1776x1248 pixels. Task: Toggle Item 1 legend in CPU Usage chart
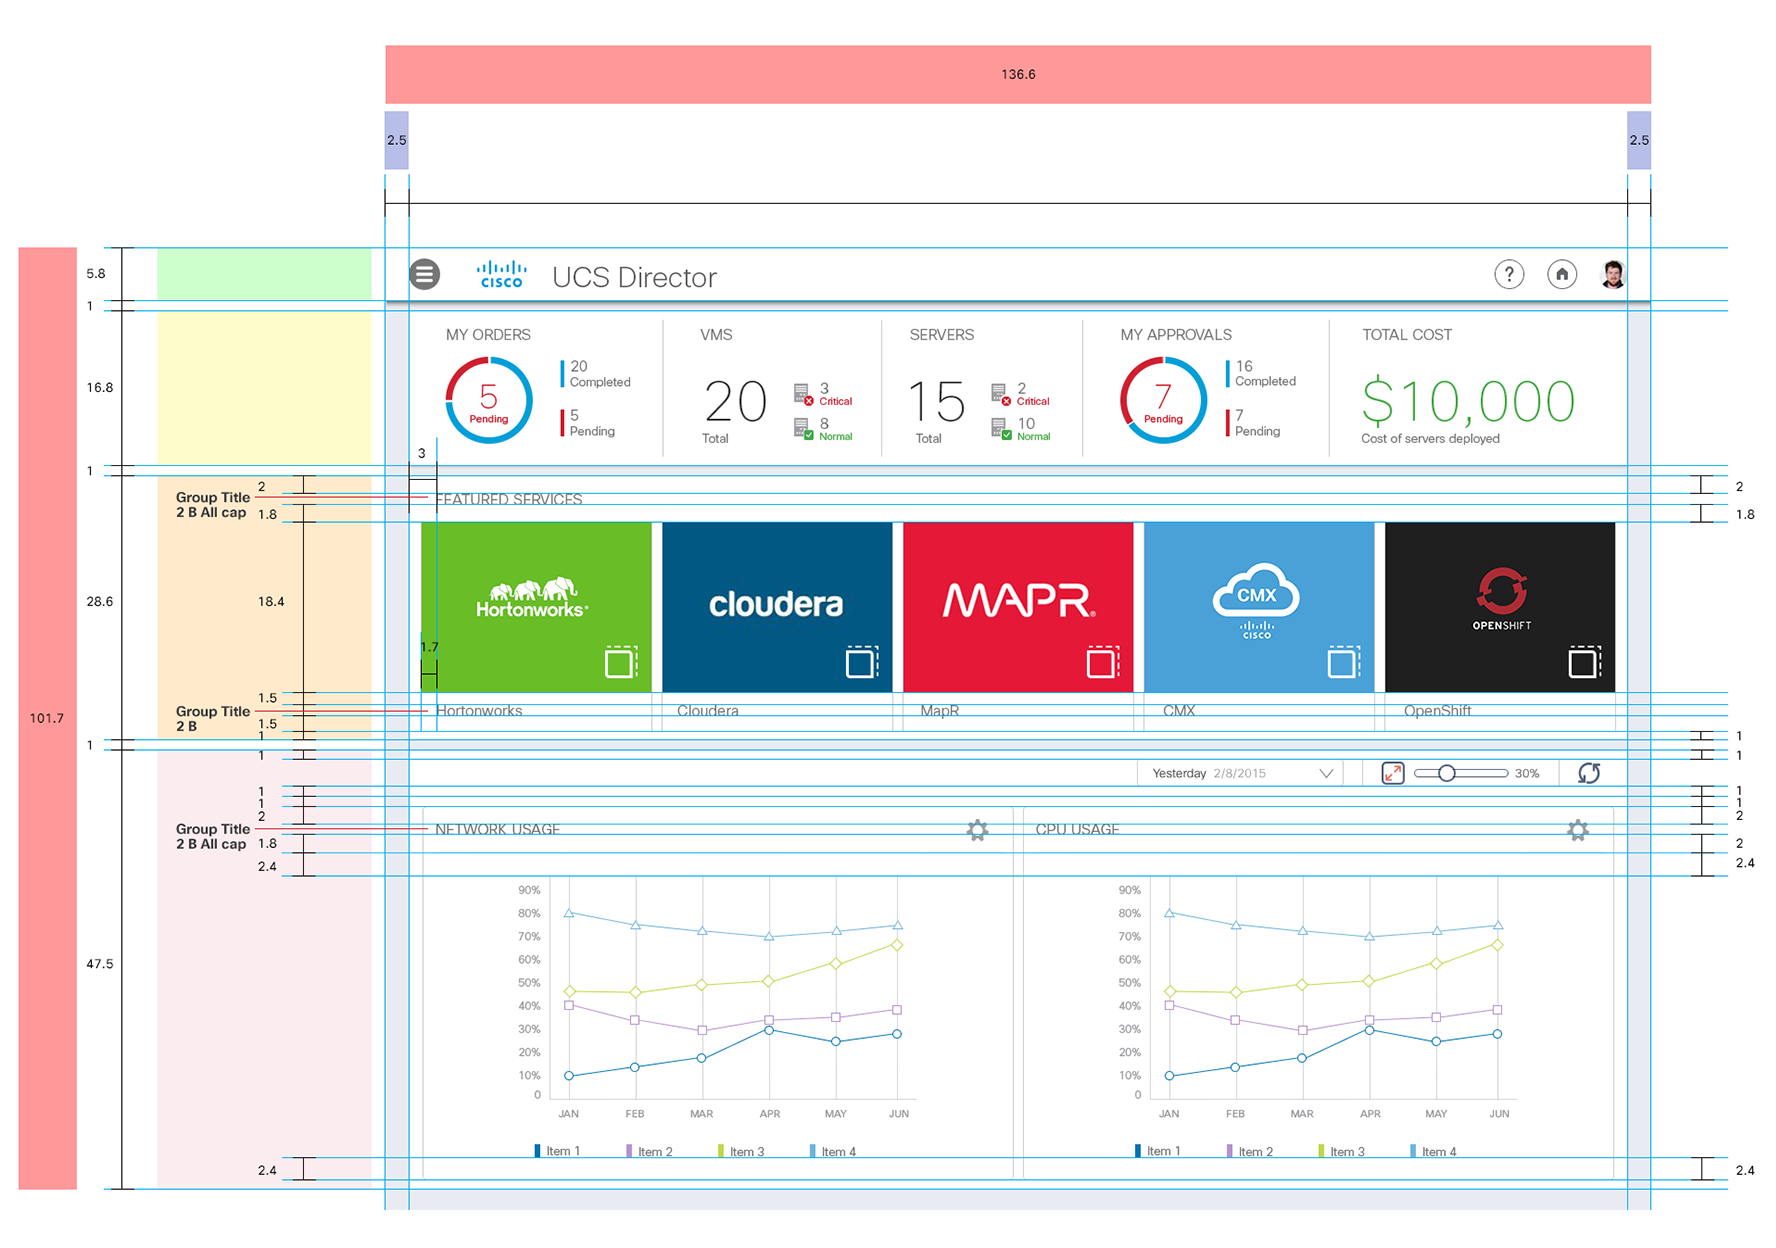pos(1157,1151)
